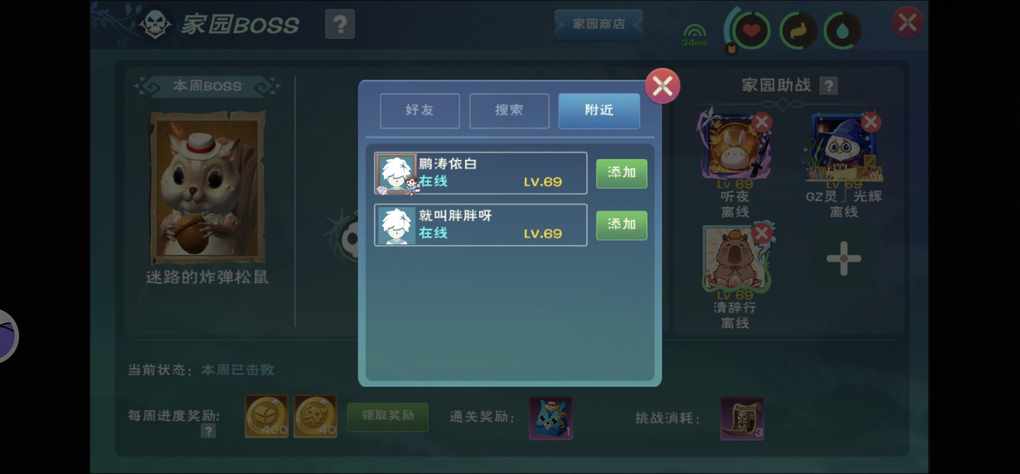Remove GZ灵 光辉 helper with red X

pyautogui.click(x=870, y=122)
